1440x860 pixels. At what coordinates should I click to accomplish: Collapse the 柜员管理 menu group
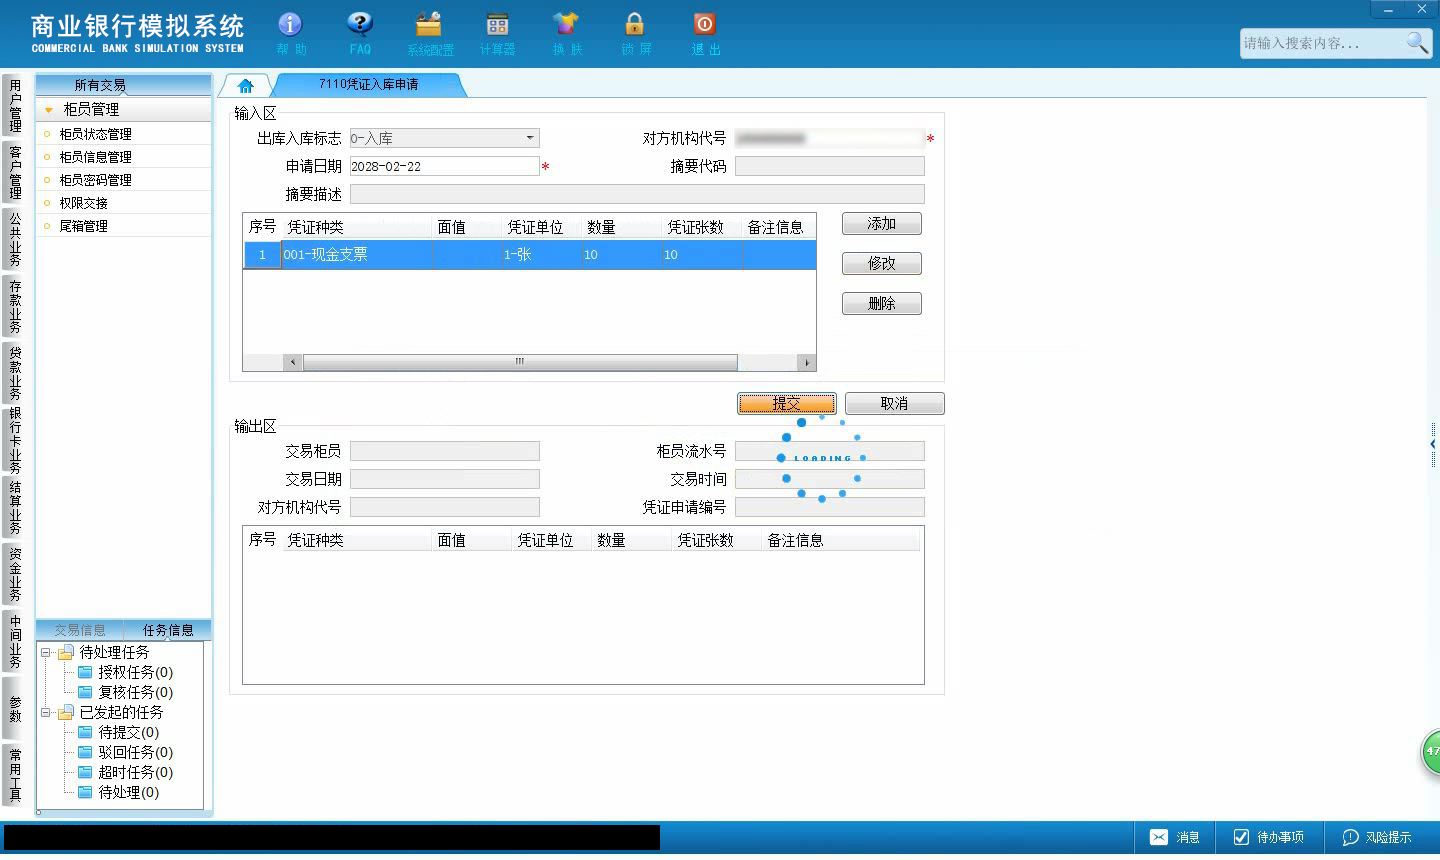tap(49, 109)
